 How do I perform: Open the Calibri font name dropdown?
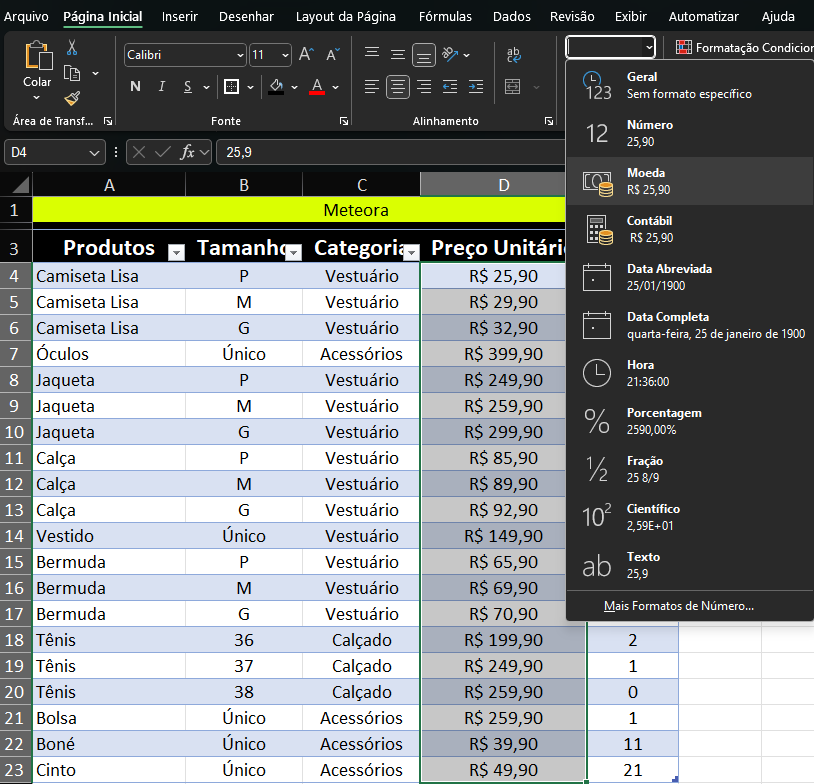(239, 55)
